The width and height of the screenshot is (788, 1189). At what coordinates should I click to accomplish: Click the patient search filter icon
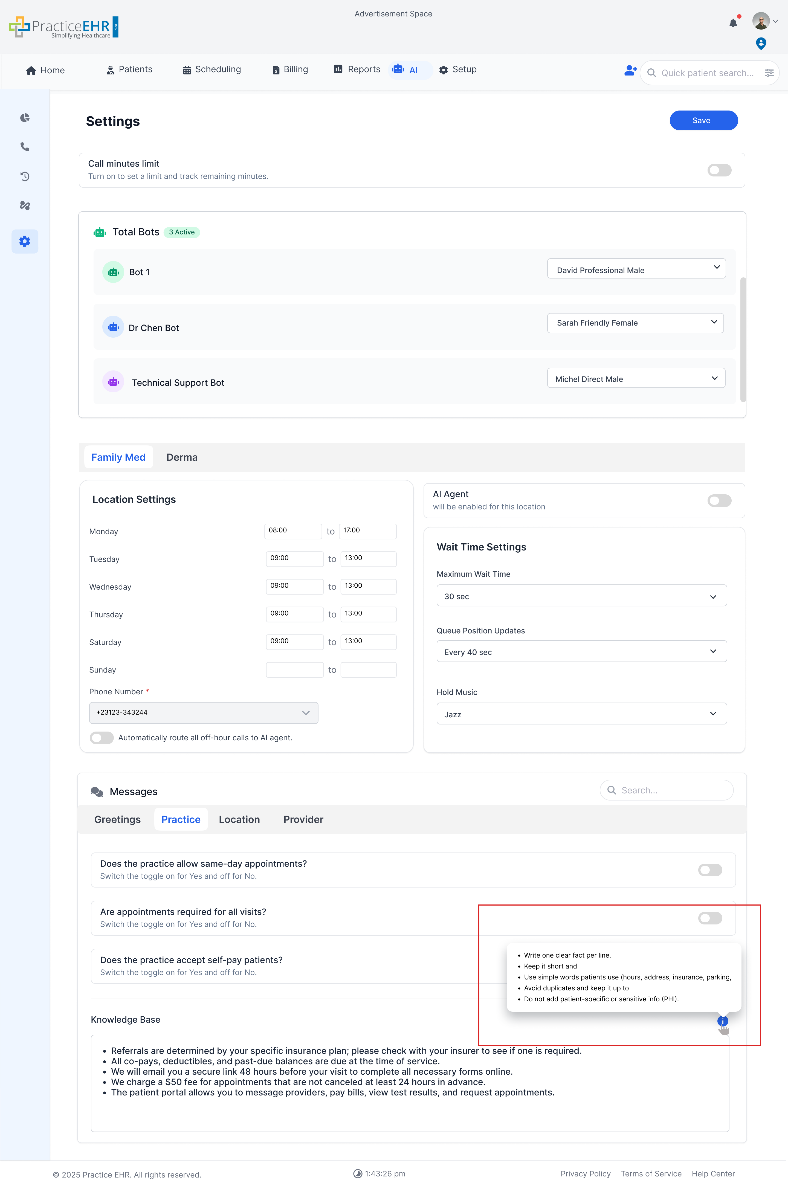pyautogui.click(x=769, y=73)
